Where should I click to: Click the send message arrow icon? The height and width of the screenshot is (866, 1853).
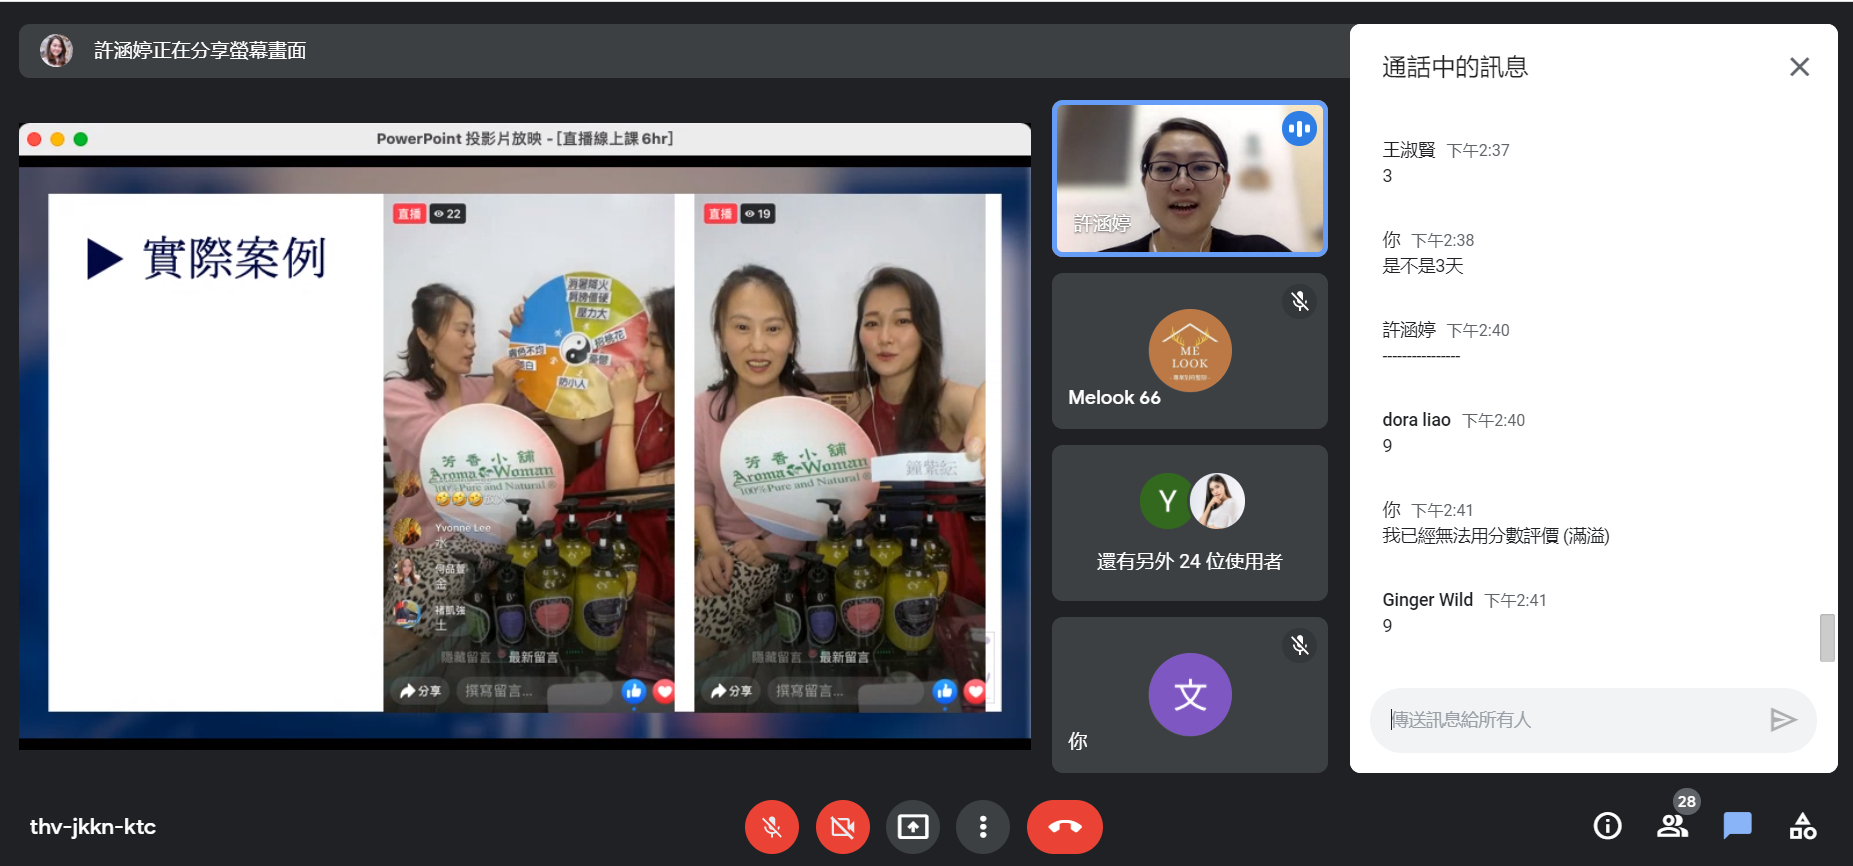(x=1782, y=720)
